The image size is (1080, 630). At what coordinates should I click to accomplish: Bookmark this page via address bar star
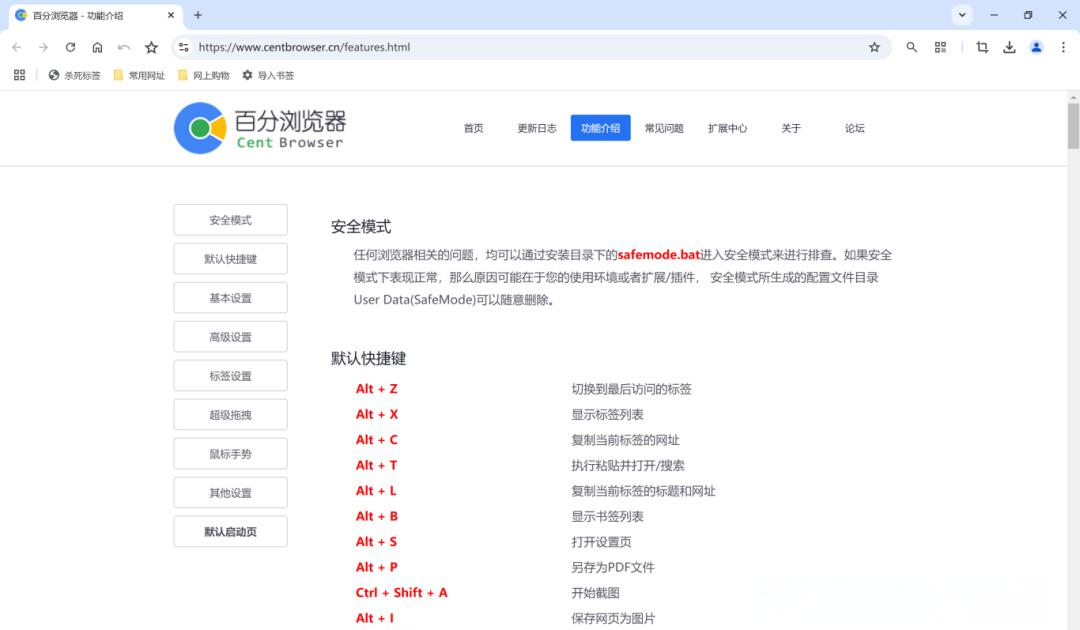pos(874,47)
